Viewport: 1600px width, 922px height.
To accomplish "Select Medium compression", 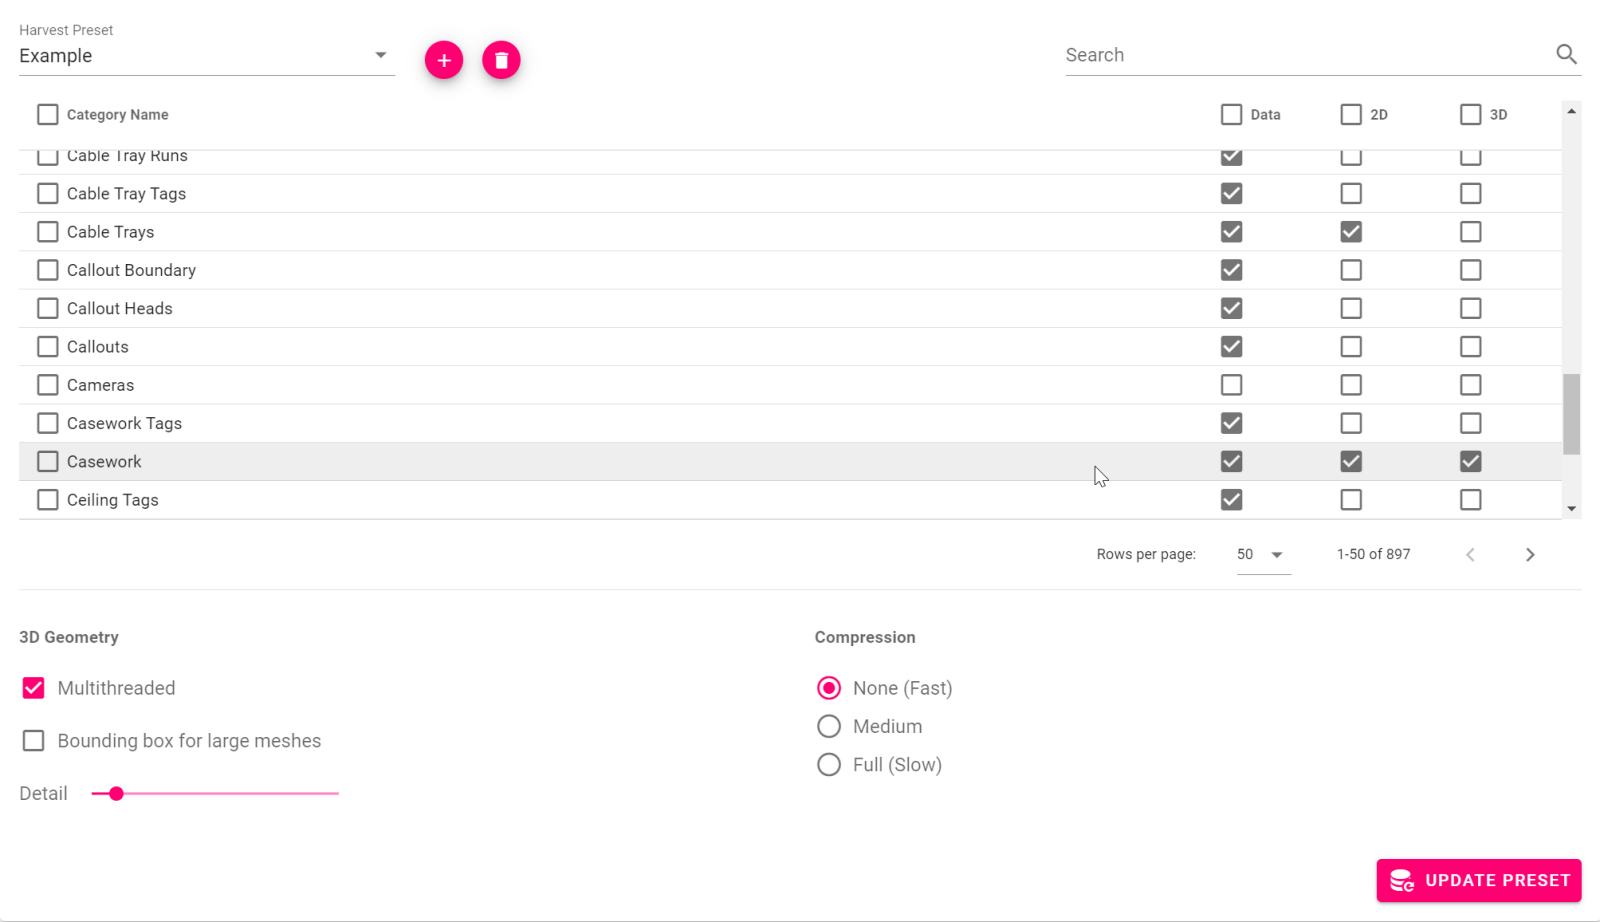I will (x=828, y=726).
